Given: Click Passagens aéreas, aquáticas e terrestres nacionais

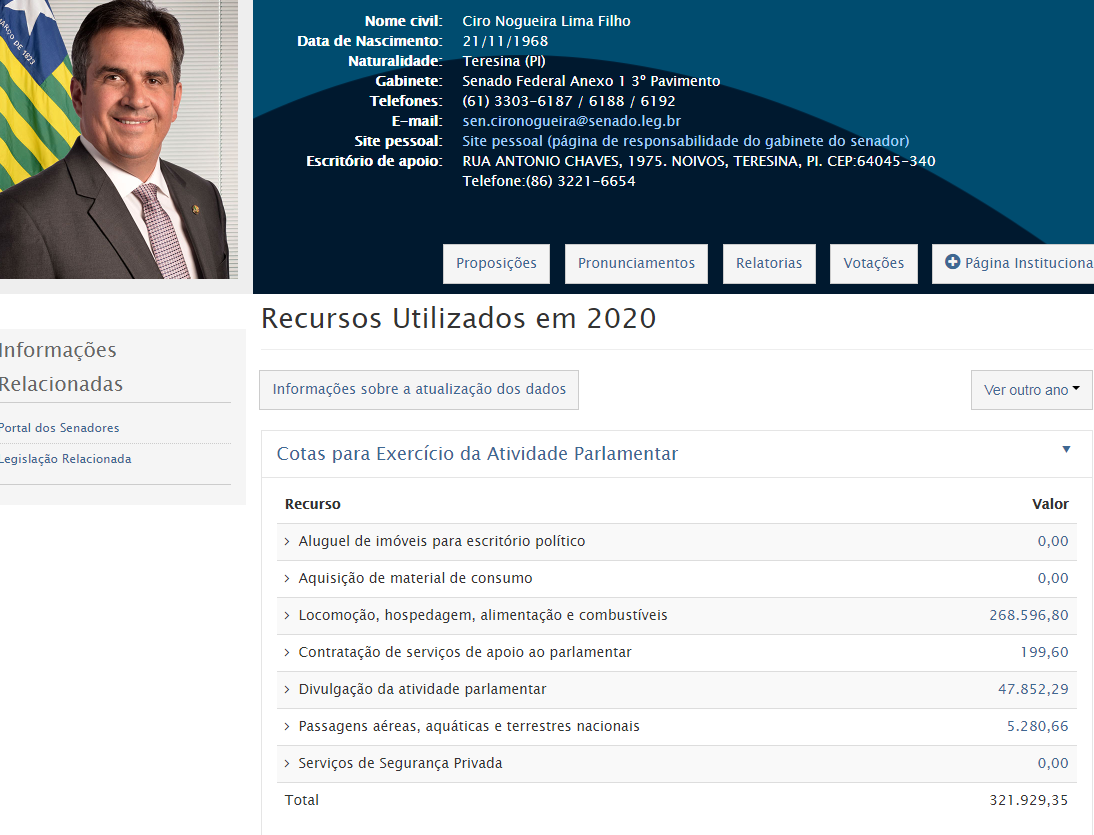Looking at the screenshot, I should point(469,726).
